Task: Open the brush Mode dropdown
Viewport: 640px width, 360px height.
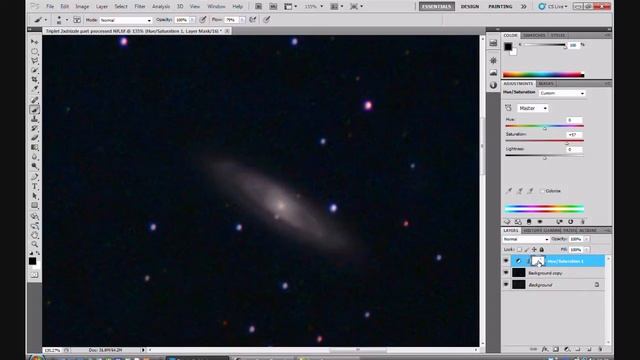Action: click(x=126, y=20)
